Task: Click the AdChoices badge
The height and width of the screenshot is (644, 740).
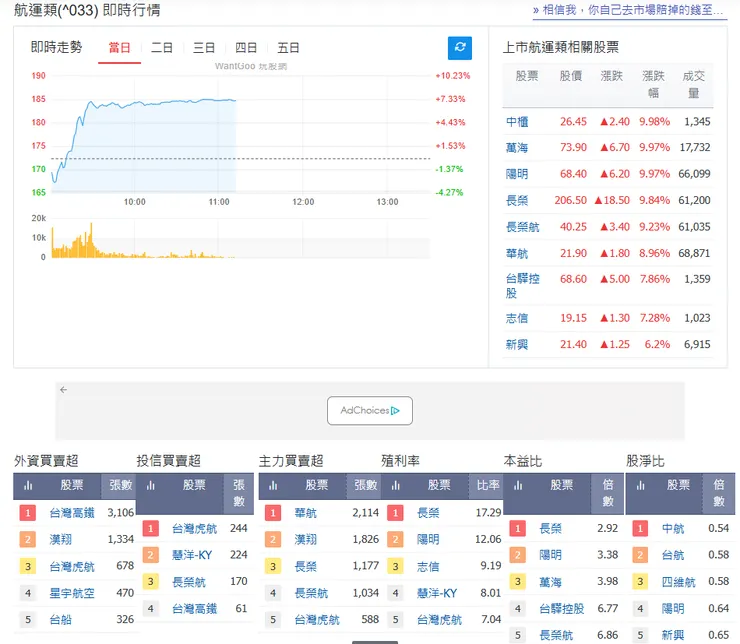Action: coord(370,410)
